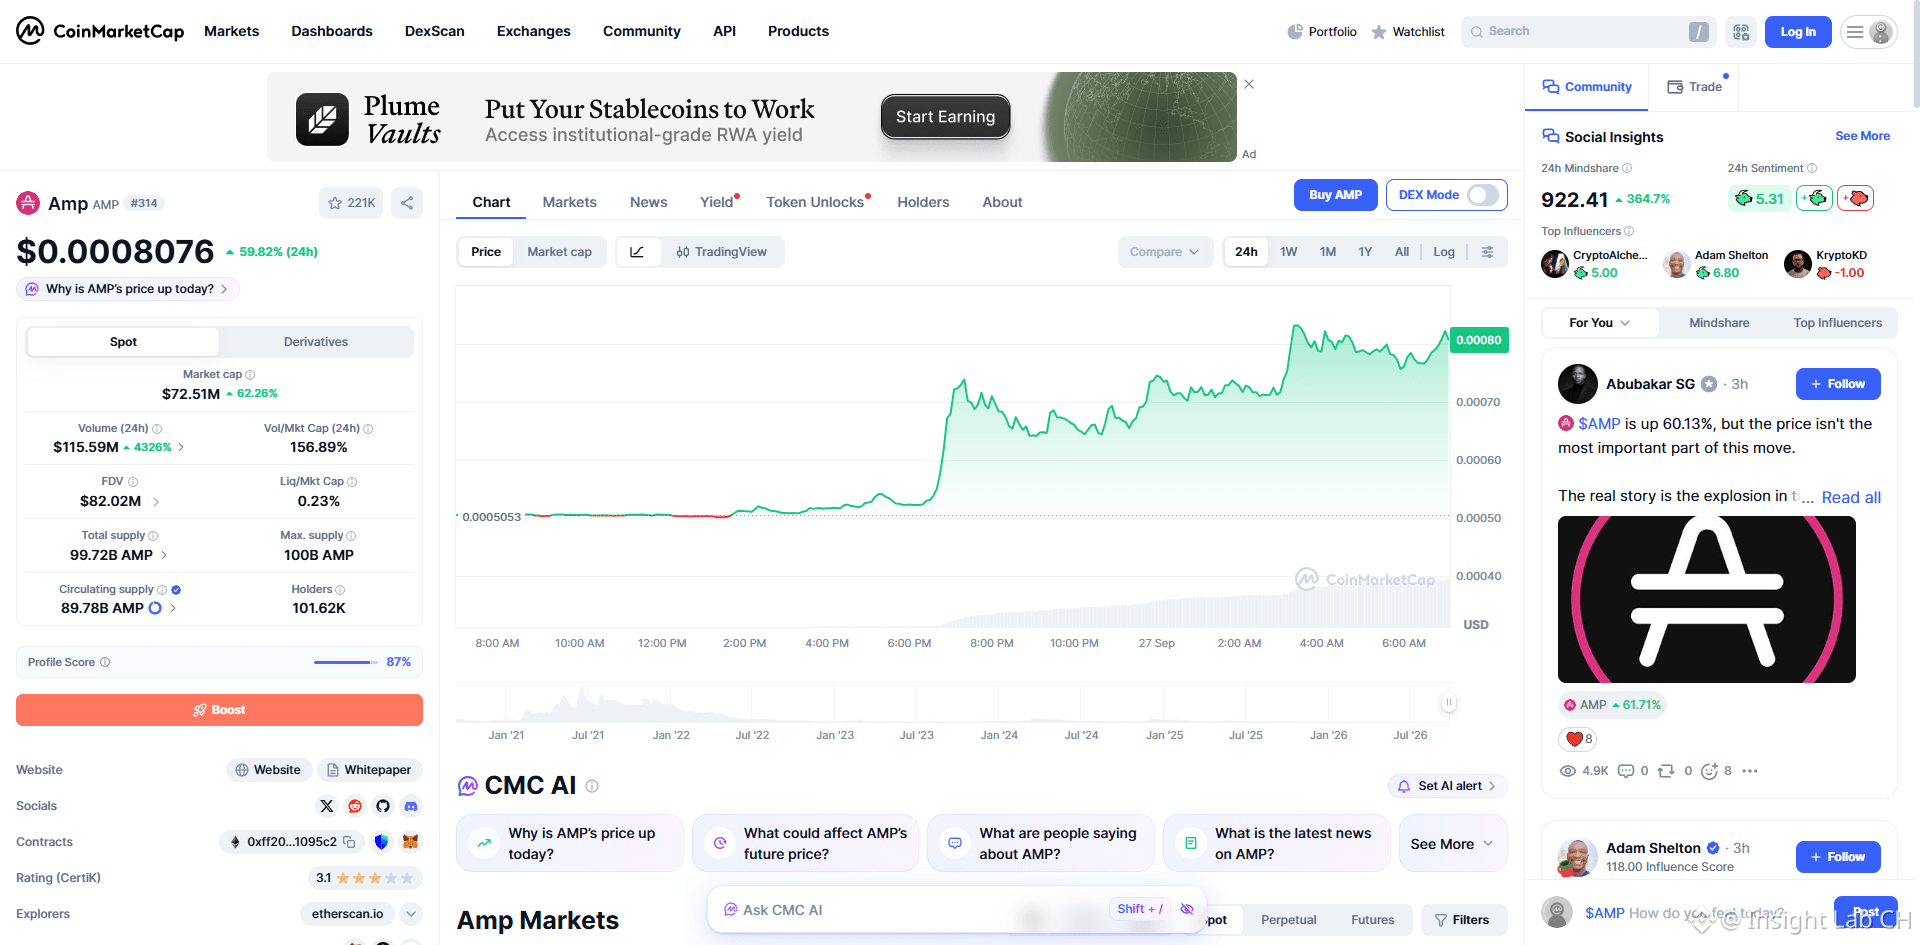This screenshot has height=945, width=1920.
Task: Switch to the Holders tab
Action: [923, 202]
